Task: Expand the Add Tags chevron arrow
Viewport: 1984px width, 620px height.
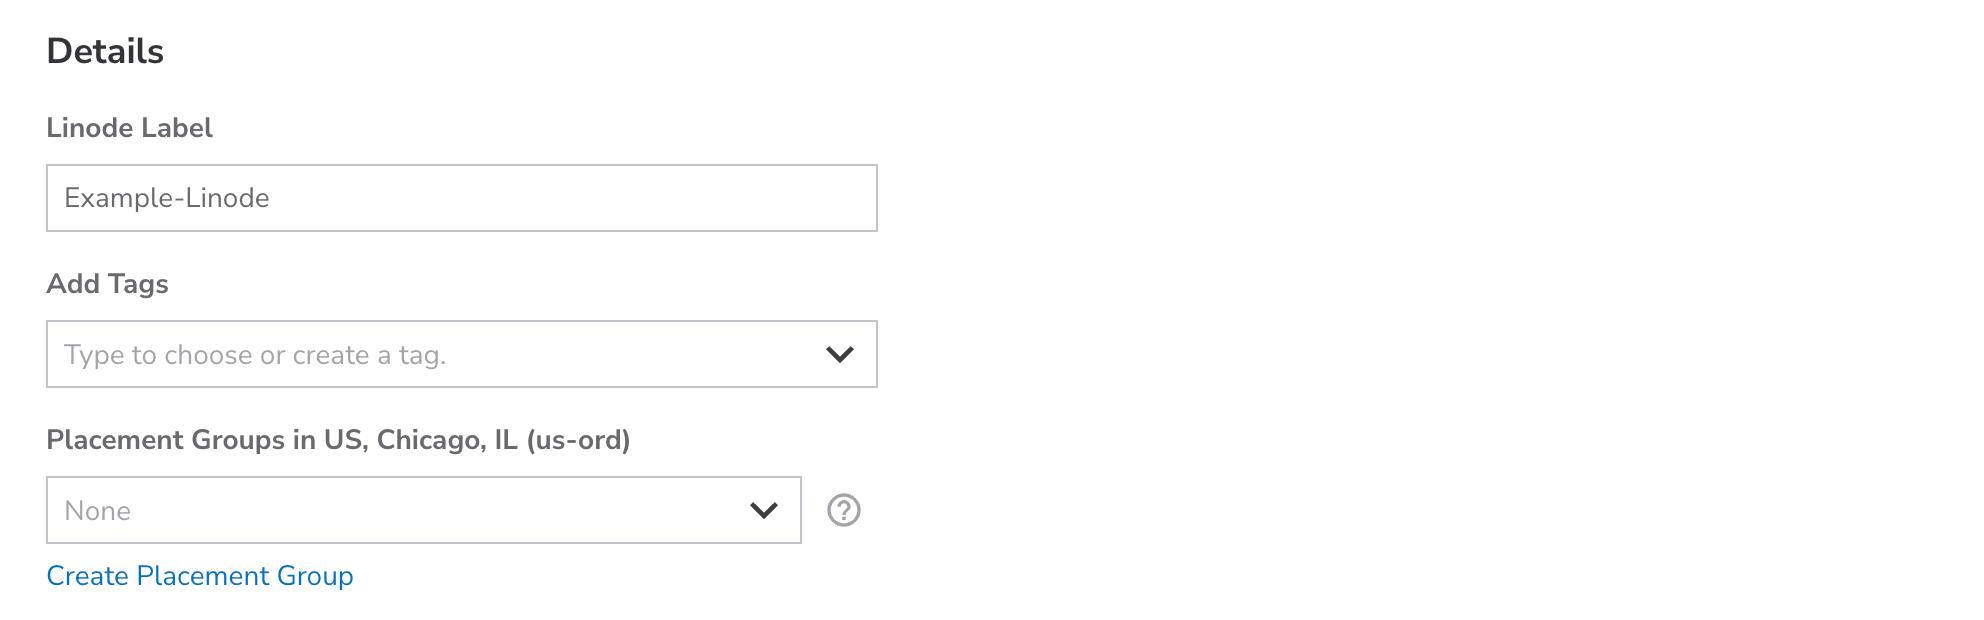Action: click(x=840, y=354)
